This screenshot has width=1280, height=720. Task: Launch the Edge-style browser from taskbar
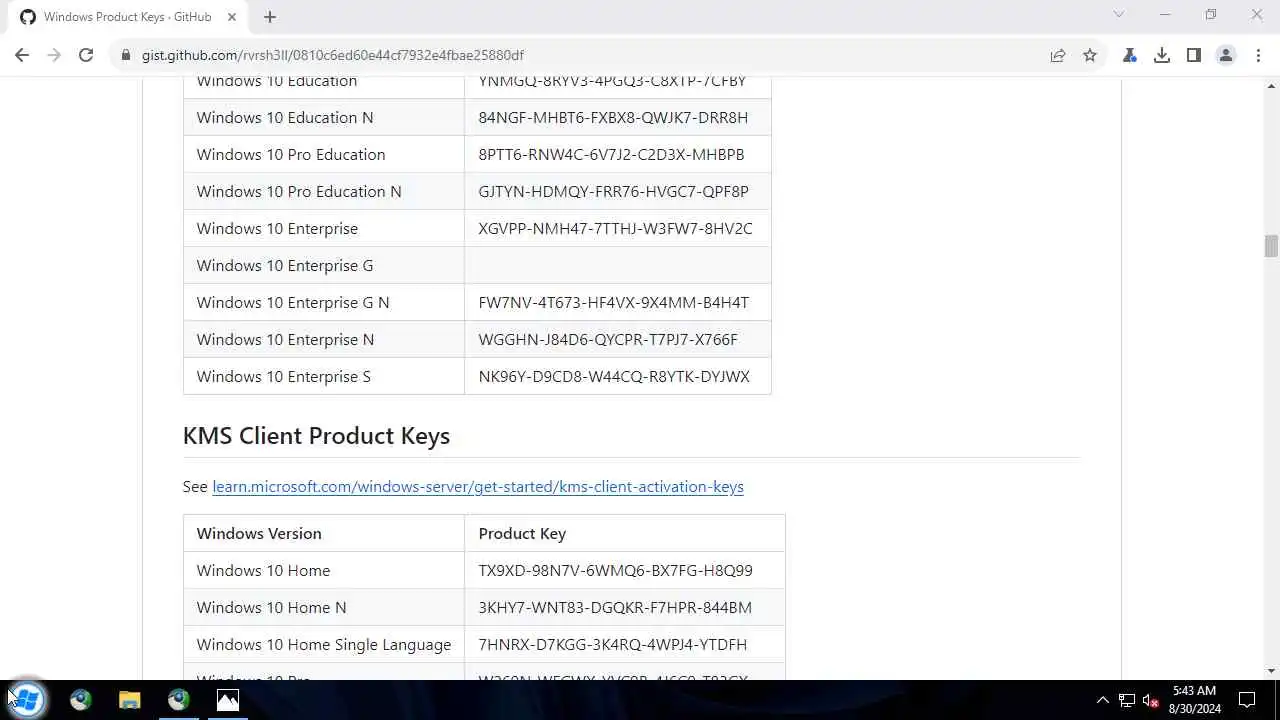pyautogui.click(x=81, y=700)
